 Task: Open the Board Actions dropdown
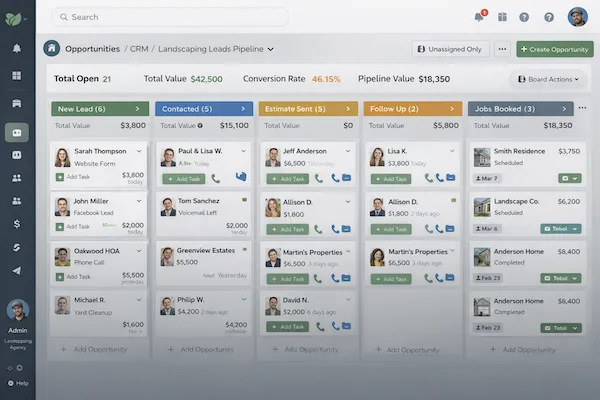(548, 79)
